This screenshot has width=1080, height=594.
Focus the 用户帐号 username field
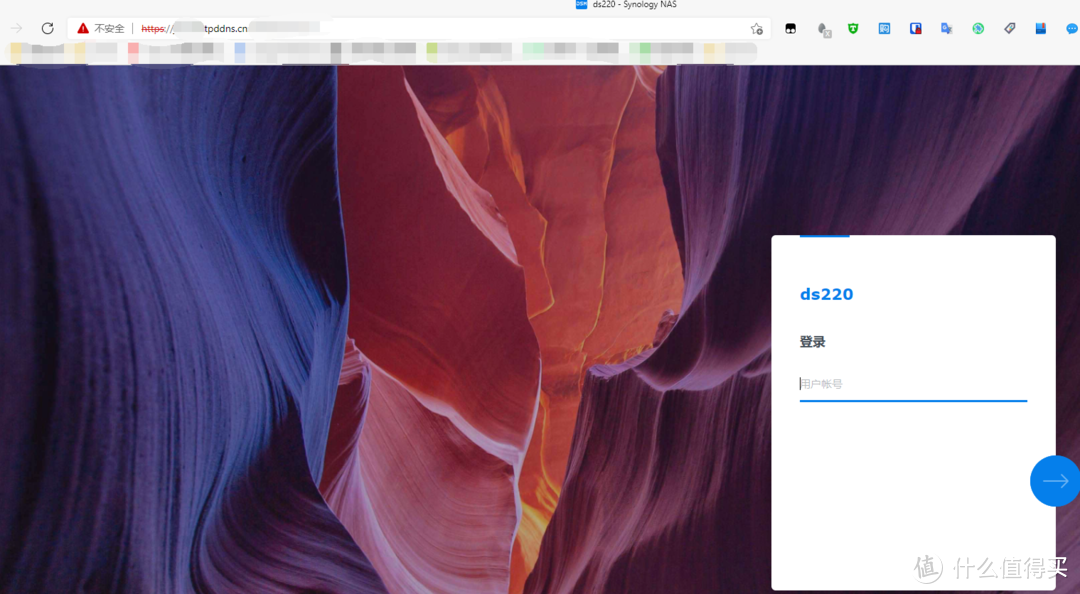point(913,385)
